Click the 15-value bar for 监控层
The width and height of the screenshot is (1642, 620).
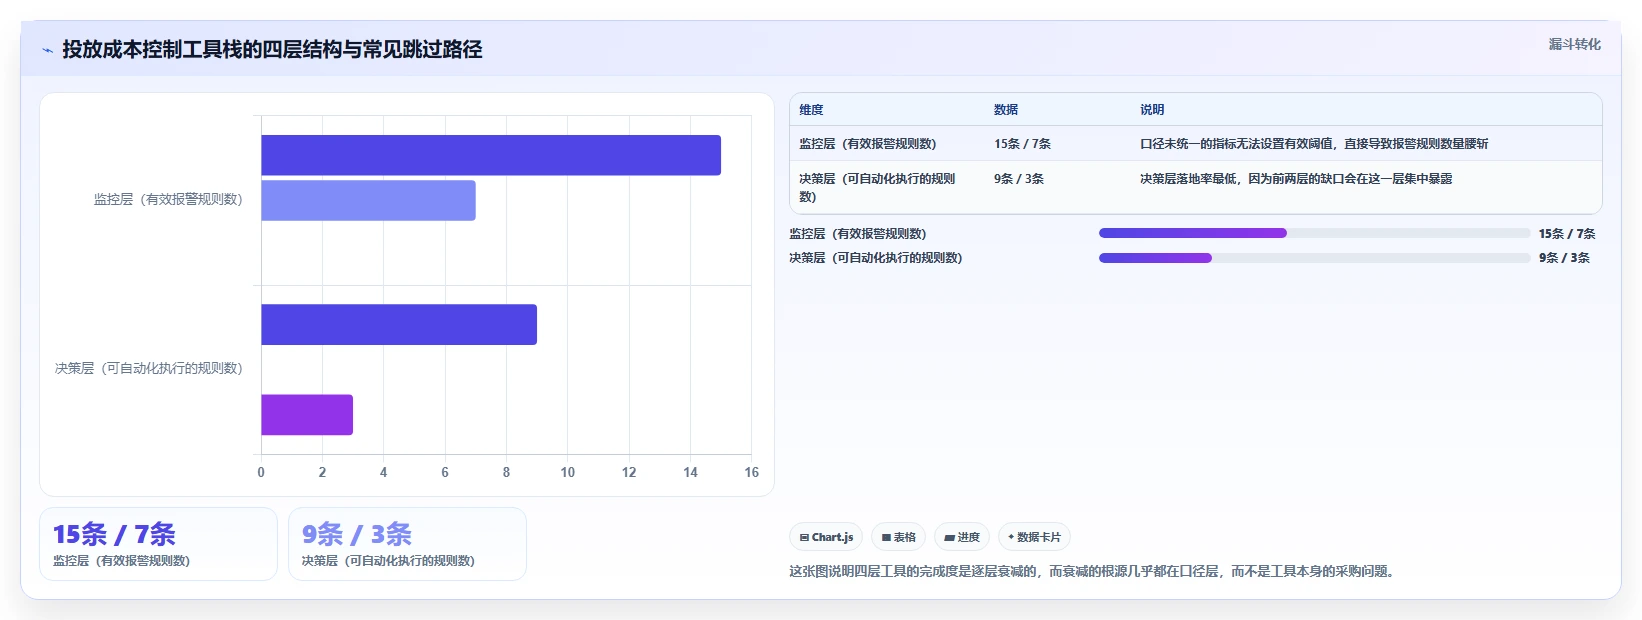[x=491, y=155]
